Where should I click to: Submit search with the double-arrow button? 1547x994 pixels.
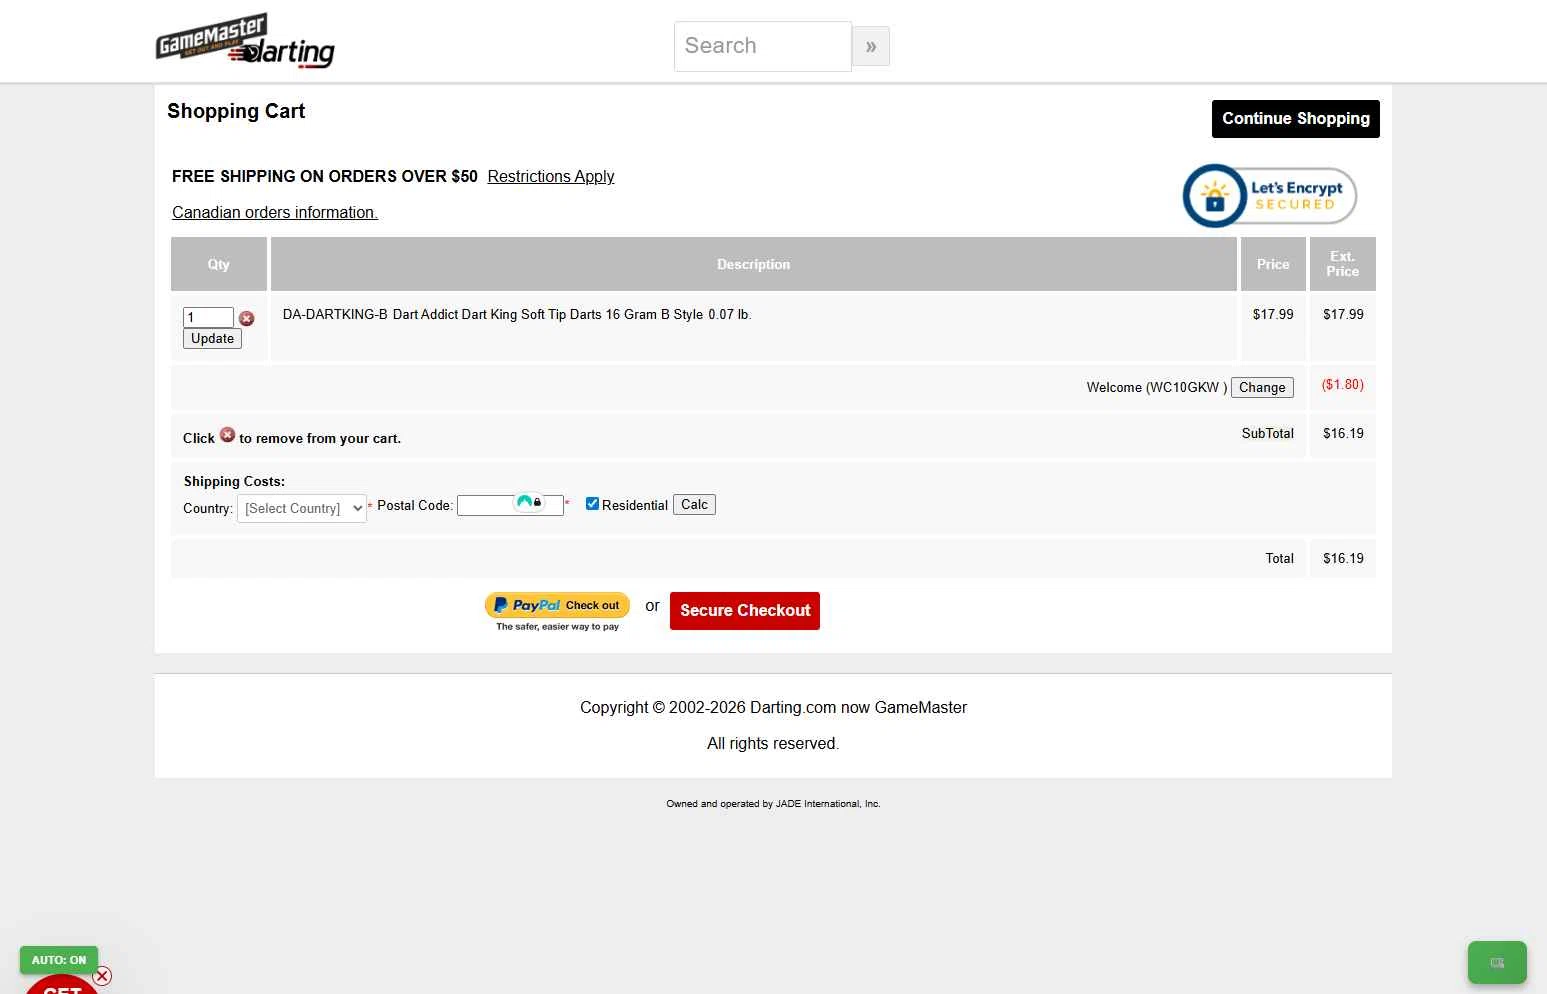[x=871, y=46]
